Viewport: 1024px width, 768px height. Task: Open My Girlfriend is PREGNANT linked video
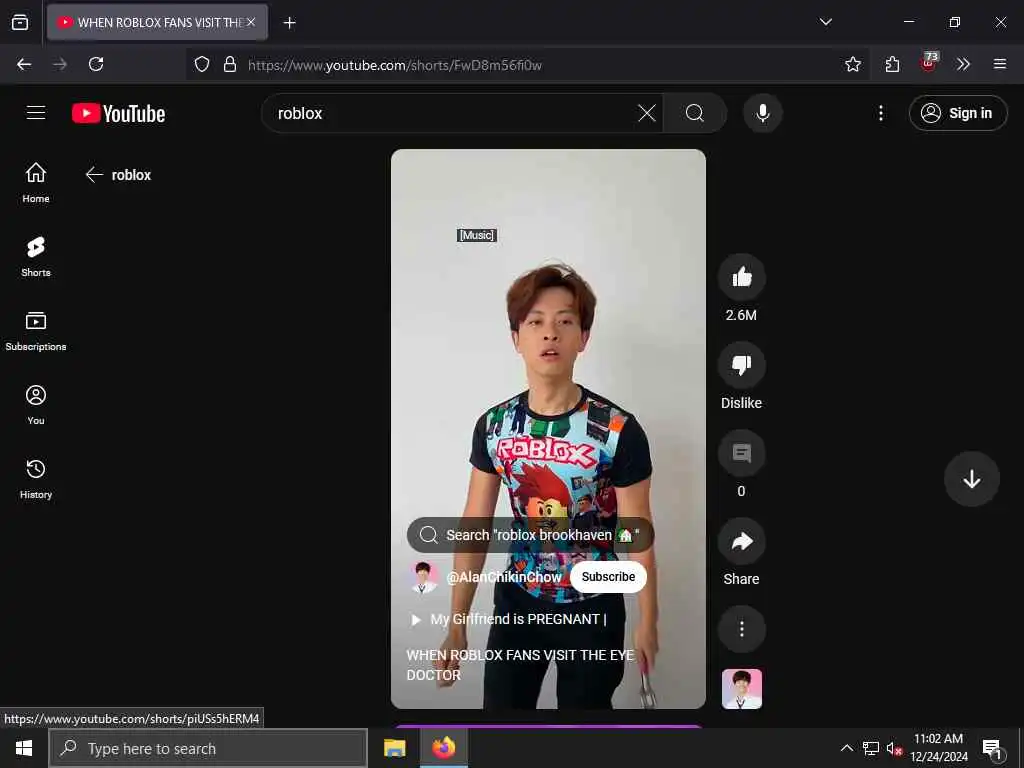508,619
